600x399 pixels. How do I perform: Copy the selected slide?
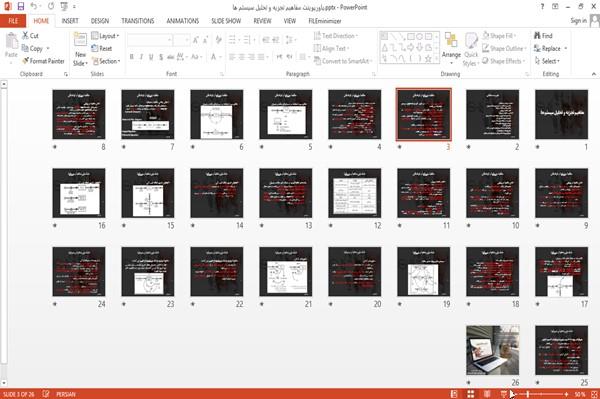[32, 48]
